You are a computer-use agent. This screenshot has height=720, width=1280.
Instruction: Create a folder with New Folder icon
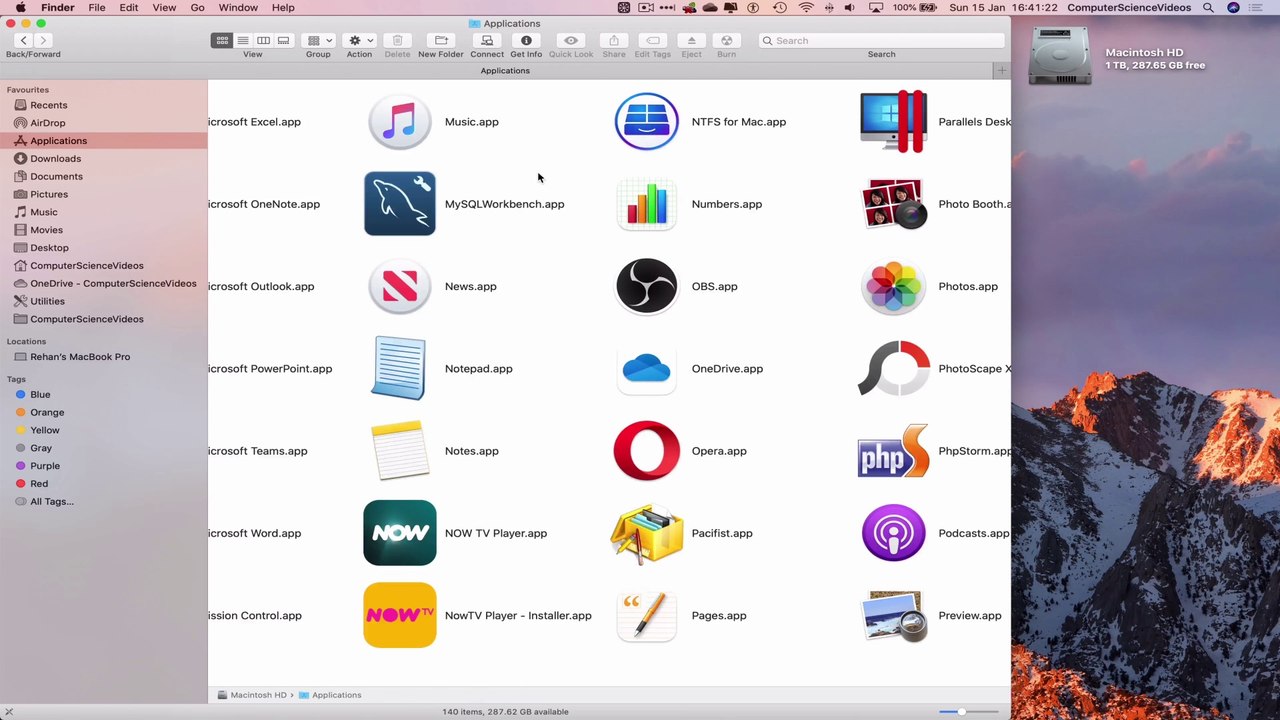pos(441,40)
